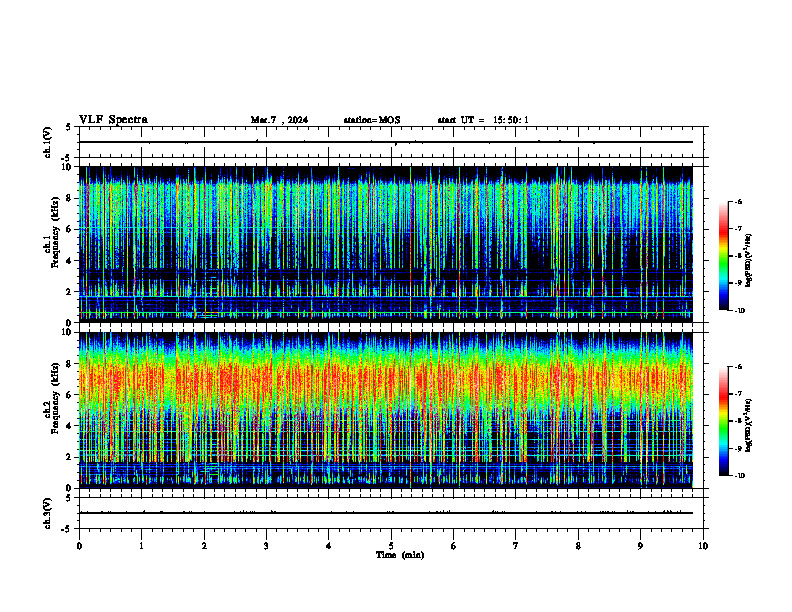Click the ch.2 spectrogram panel
This screenshot has width=792, height=612.
386,410
